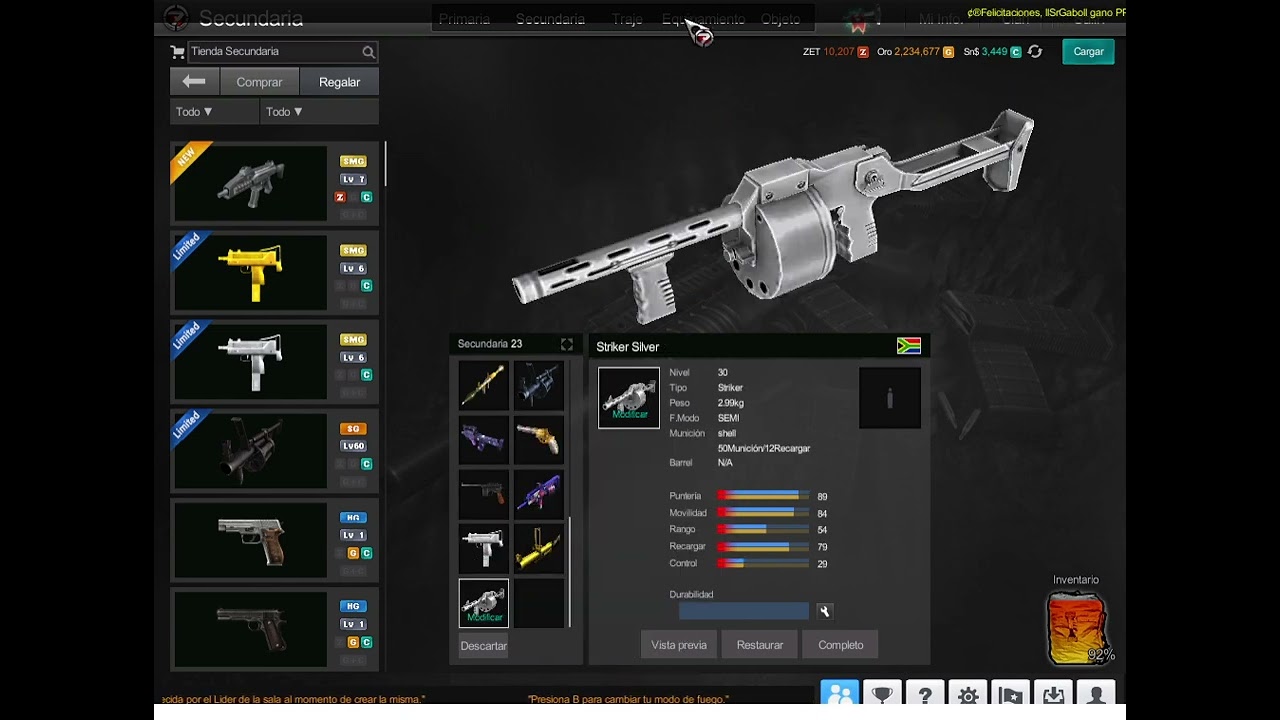This screenshot has height=720, width=1280.
Task: Open the Primaria menu tab
Action: (x=464, y=19)
